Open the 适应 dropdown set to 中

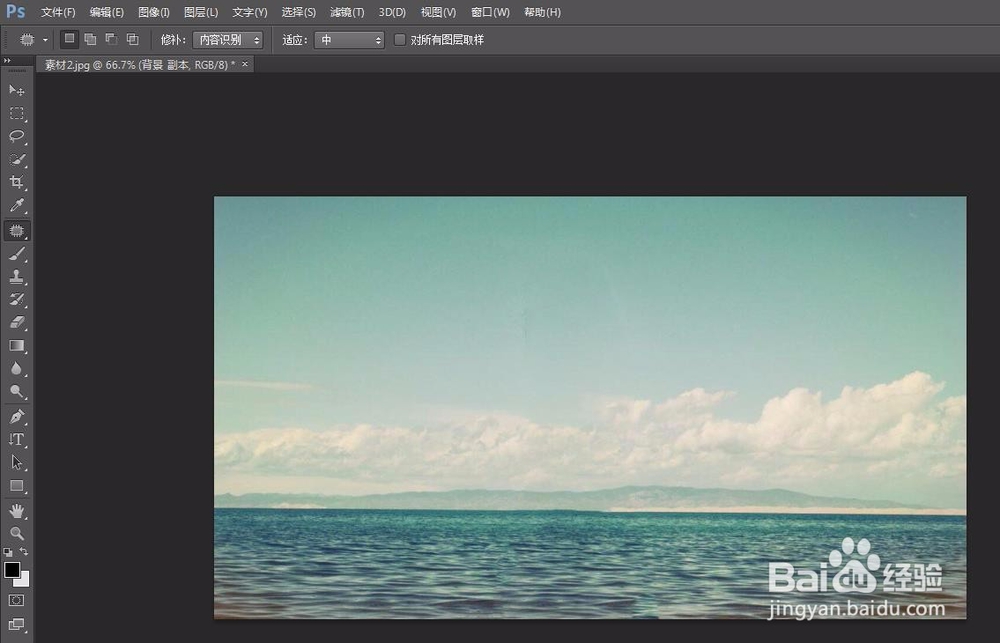(349, 40)
